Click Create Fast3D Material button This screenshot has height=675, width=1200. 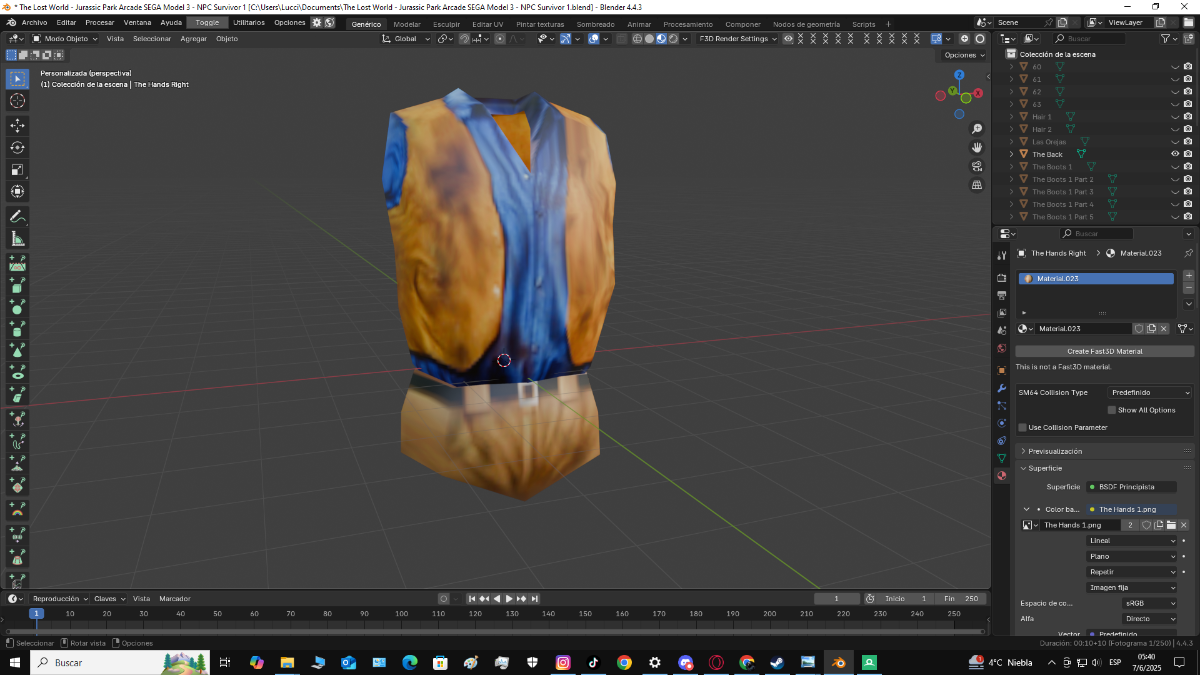(1105, 351)
